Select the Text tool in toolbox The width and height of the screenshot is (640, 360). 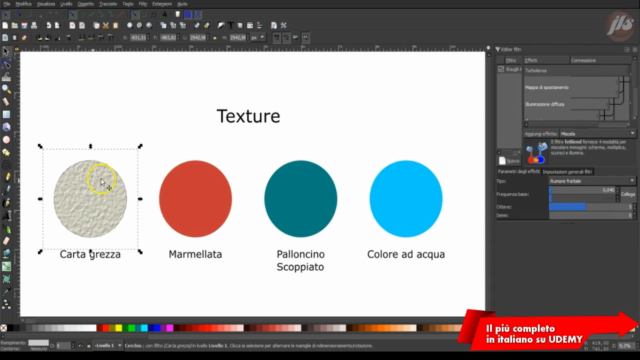coord(6,216)
